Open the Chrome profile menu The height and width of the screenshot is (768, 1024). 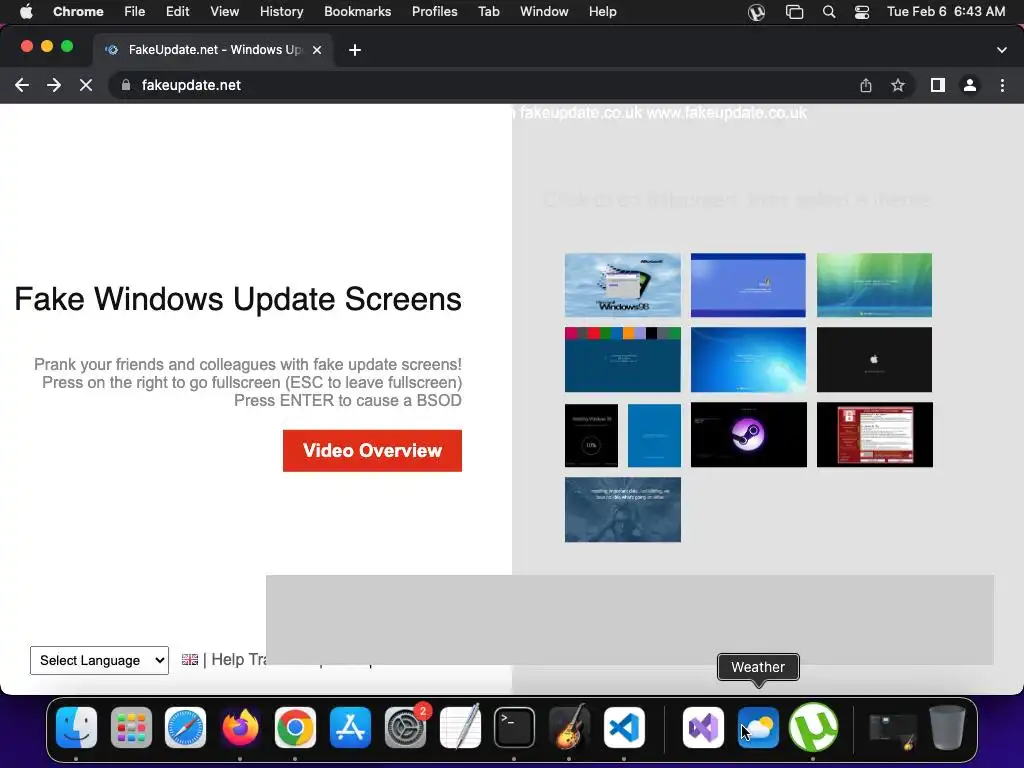click(970, 85)
